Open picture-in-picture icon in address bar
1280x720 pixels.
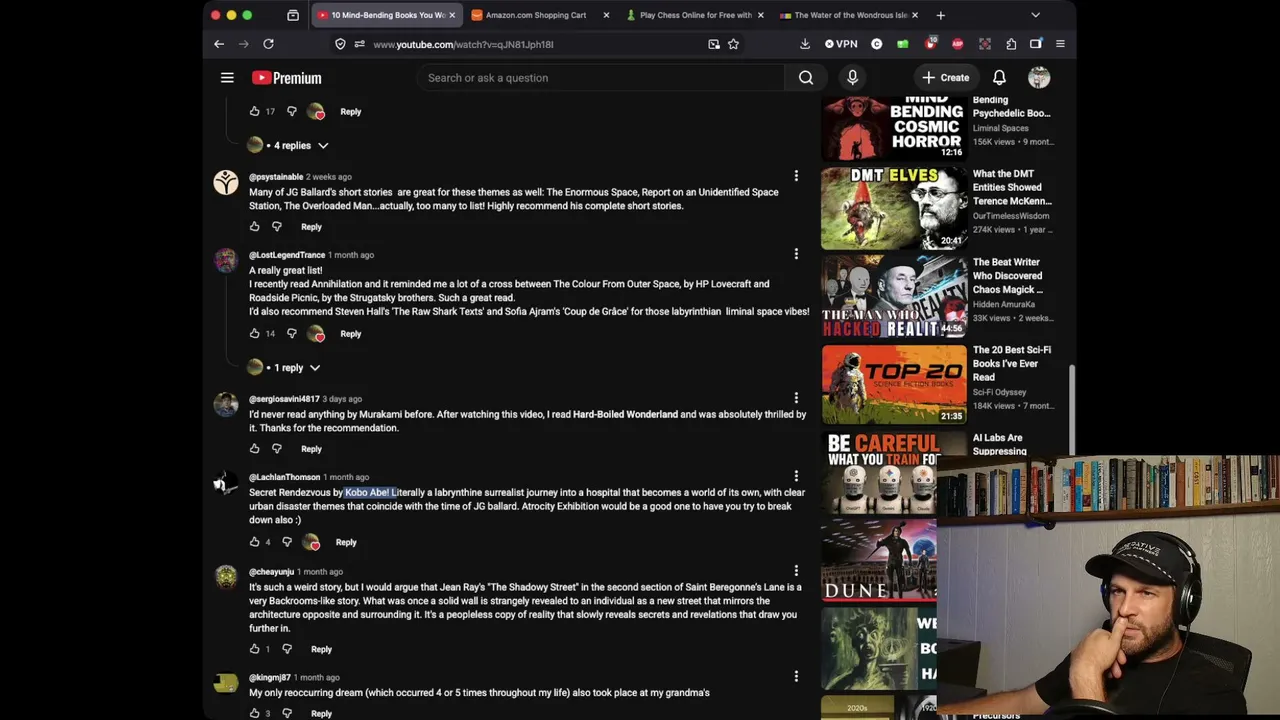tap(714, 44)
